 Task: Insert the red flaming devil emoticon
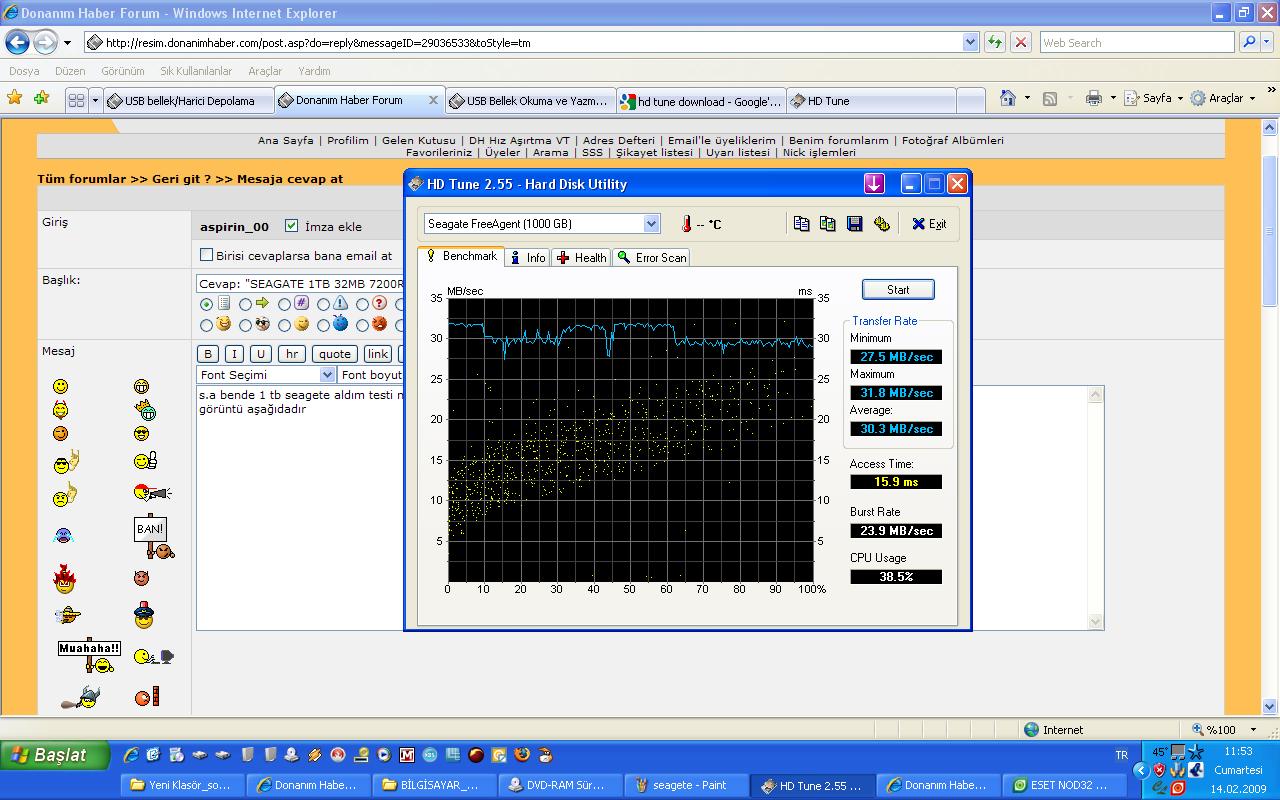pyautogui.click(x=65, y=578)
